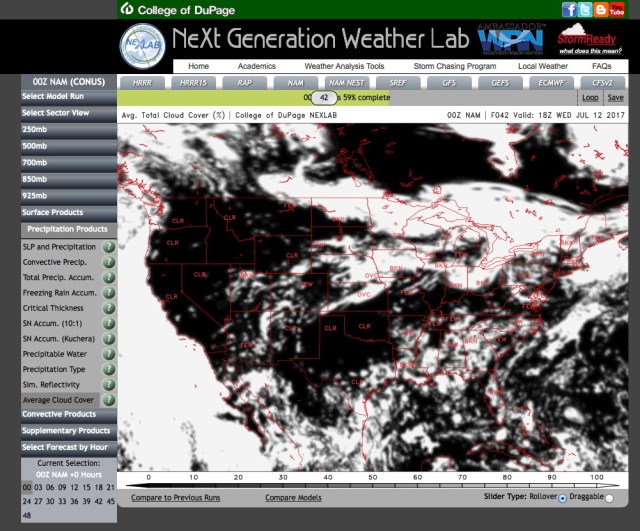
Task: Expand Select Model Run menu
Action: 69,97
